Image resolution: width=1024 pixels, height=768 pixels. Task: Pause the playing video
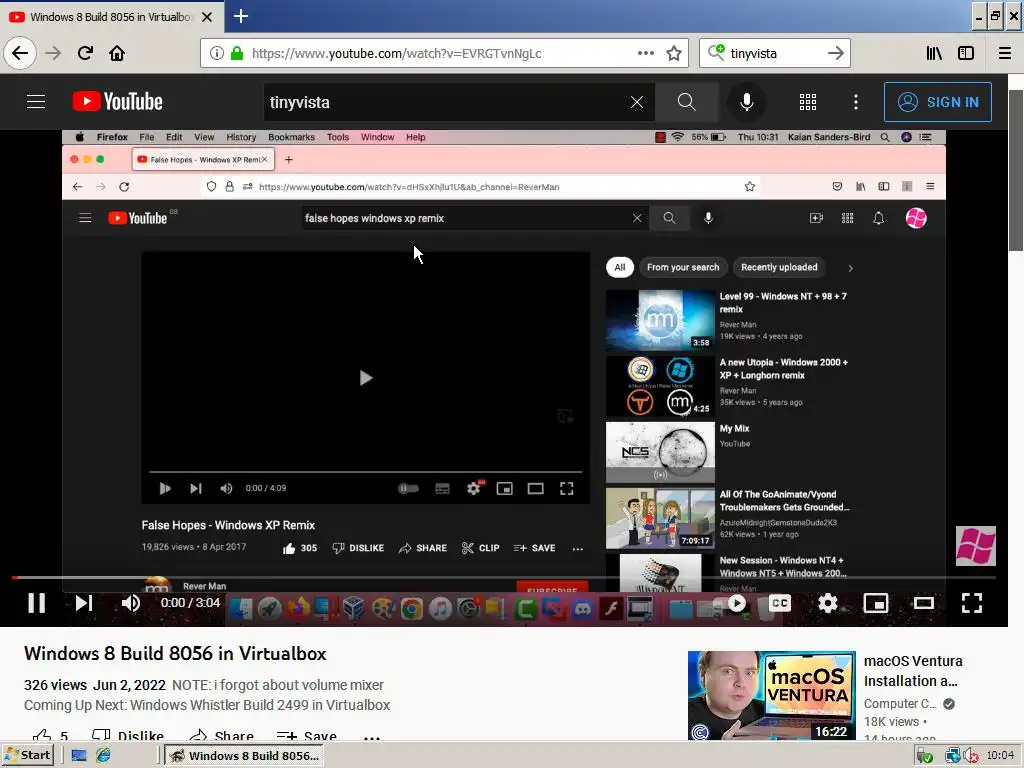click(x=37, y=603)
